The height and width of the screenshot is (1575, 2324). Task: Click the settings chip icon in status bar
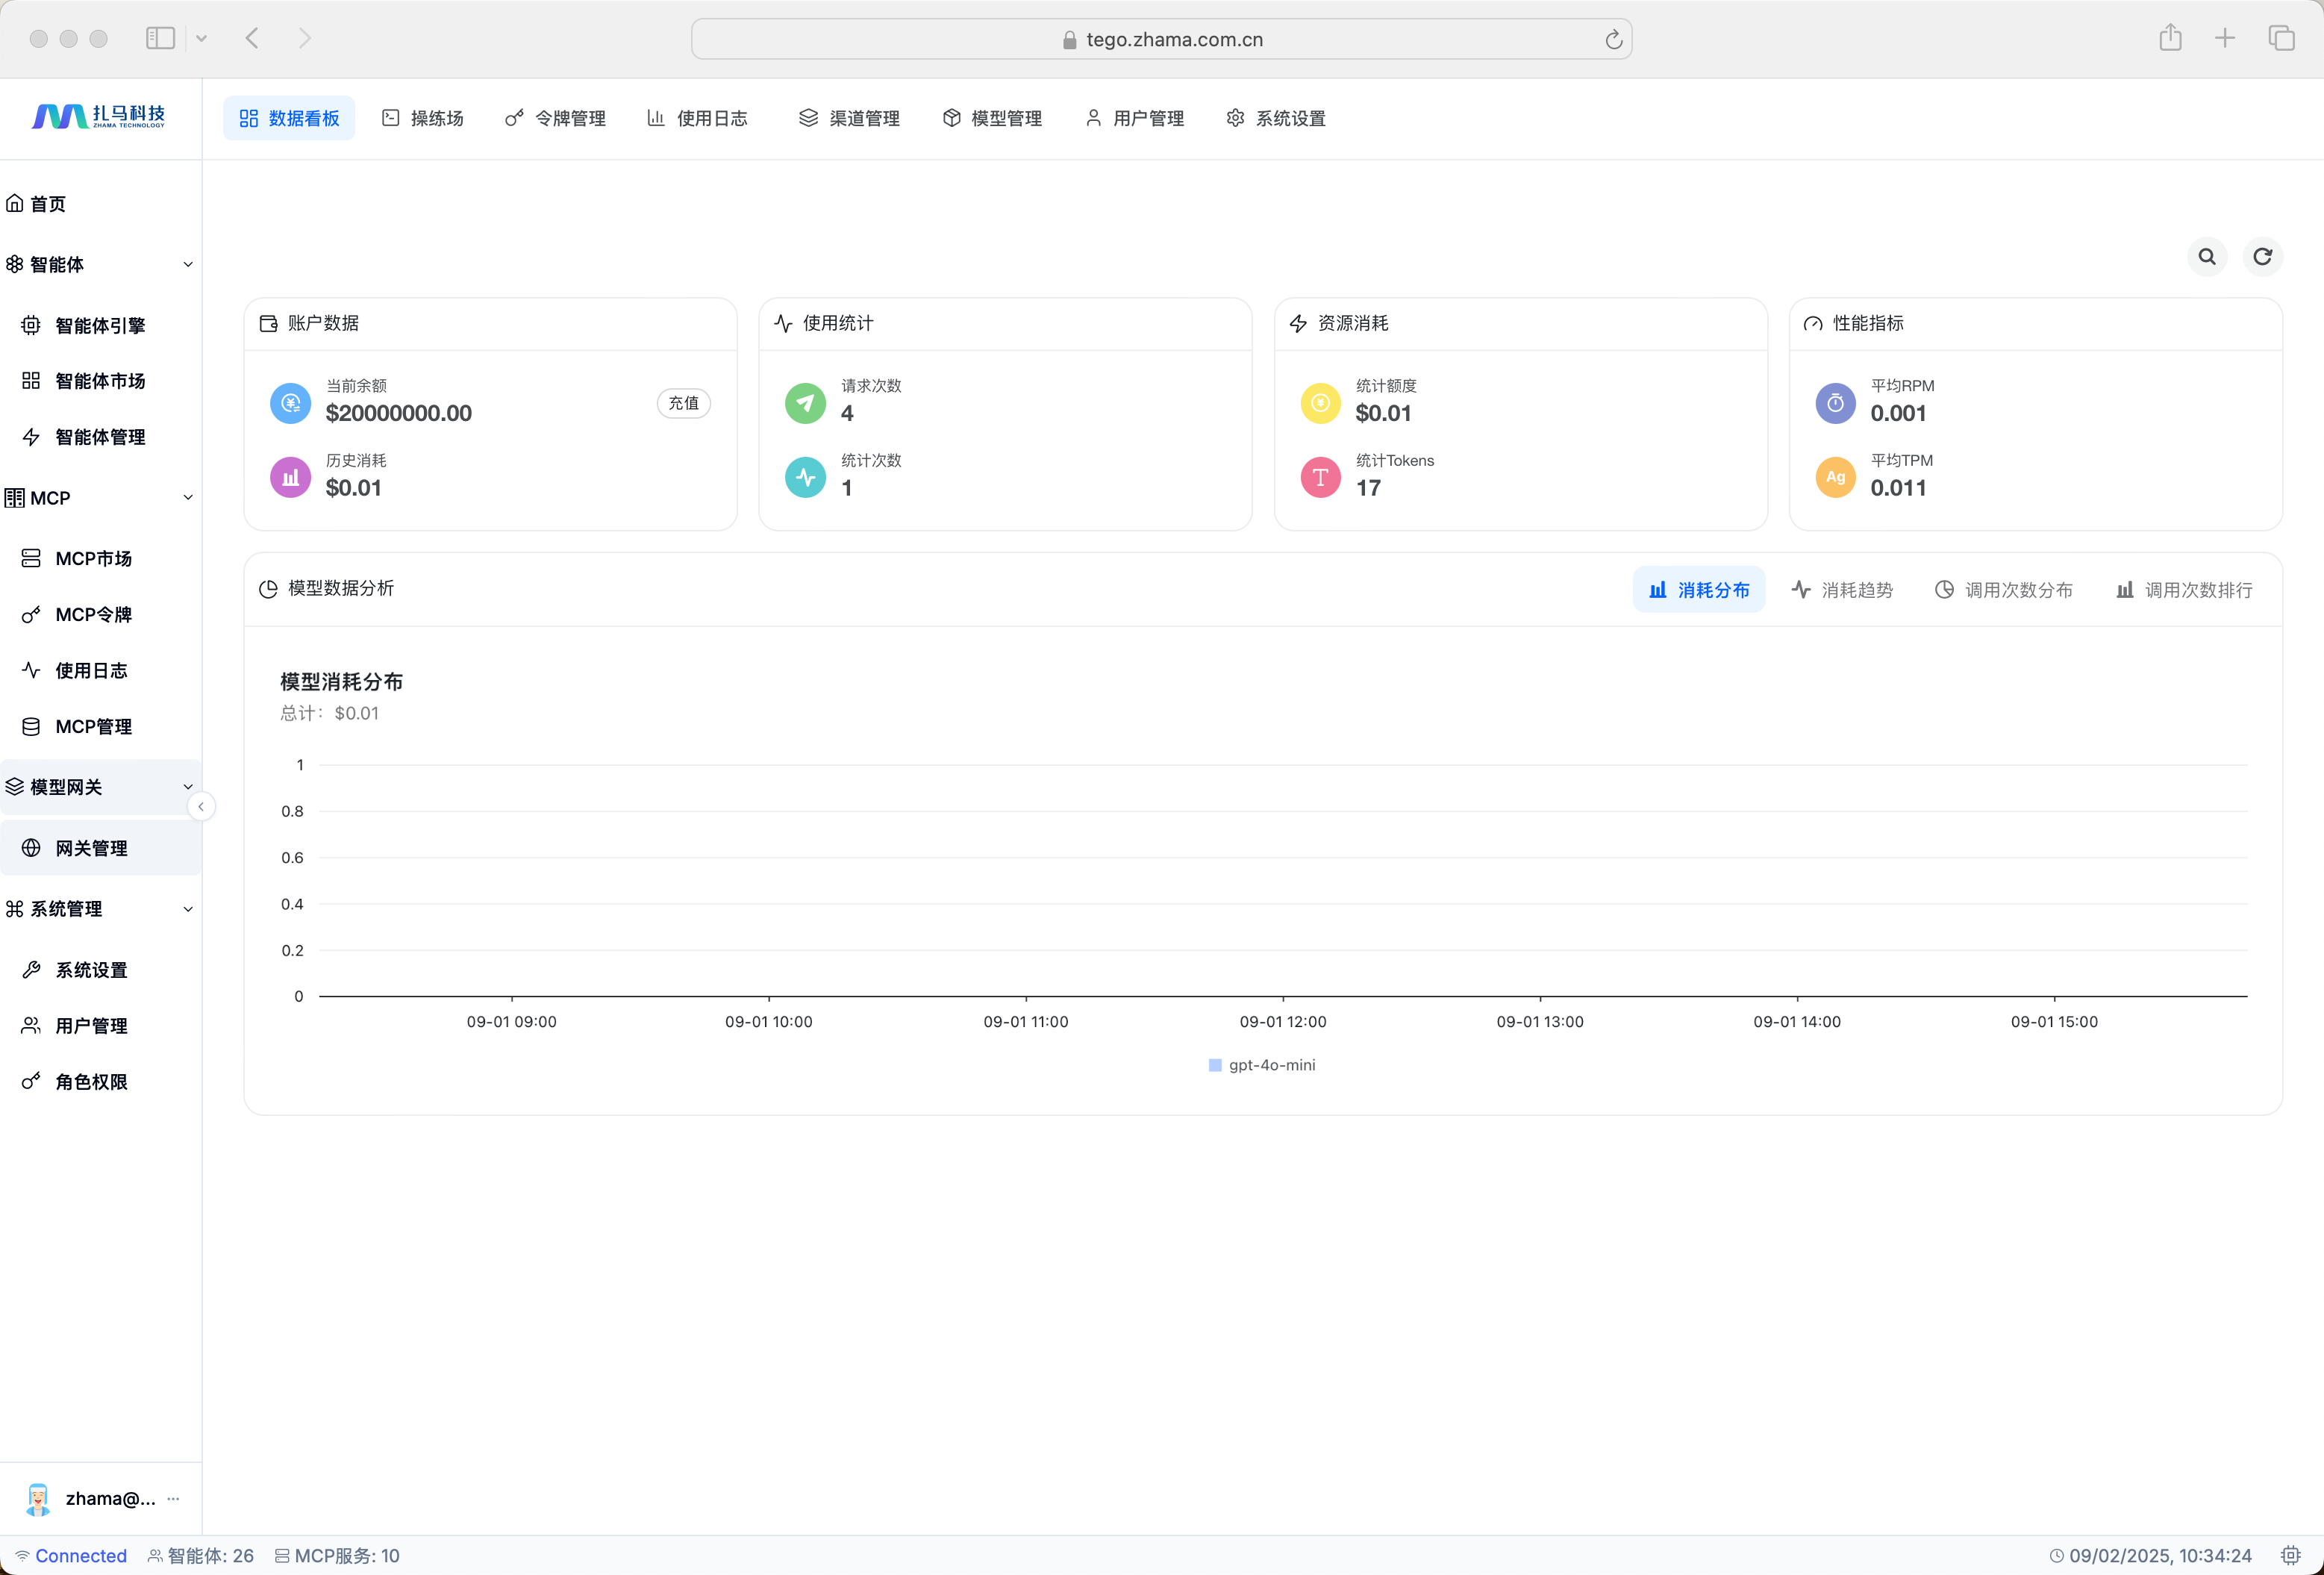[2290, 1555]
